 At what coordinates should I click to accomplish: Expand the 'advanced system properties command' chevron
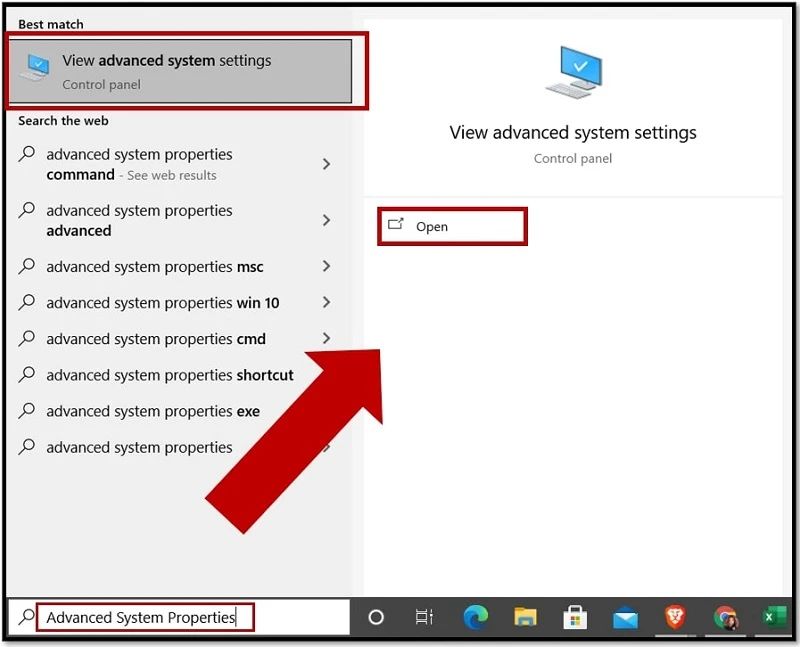pyautogui.click(x=327, y=164)
